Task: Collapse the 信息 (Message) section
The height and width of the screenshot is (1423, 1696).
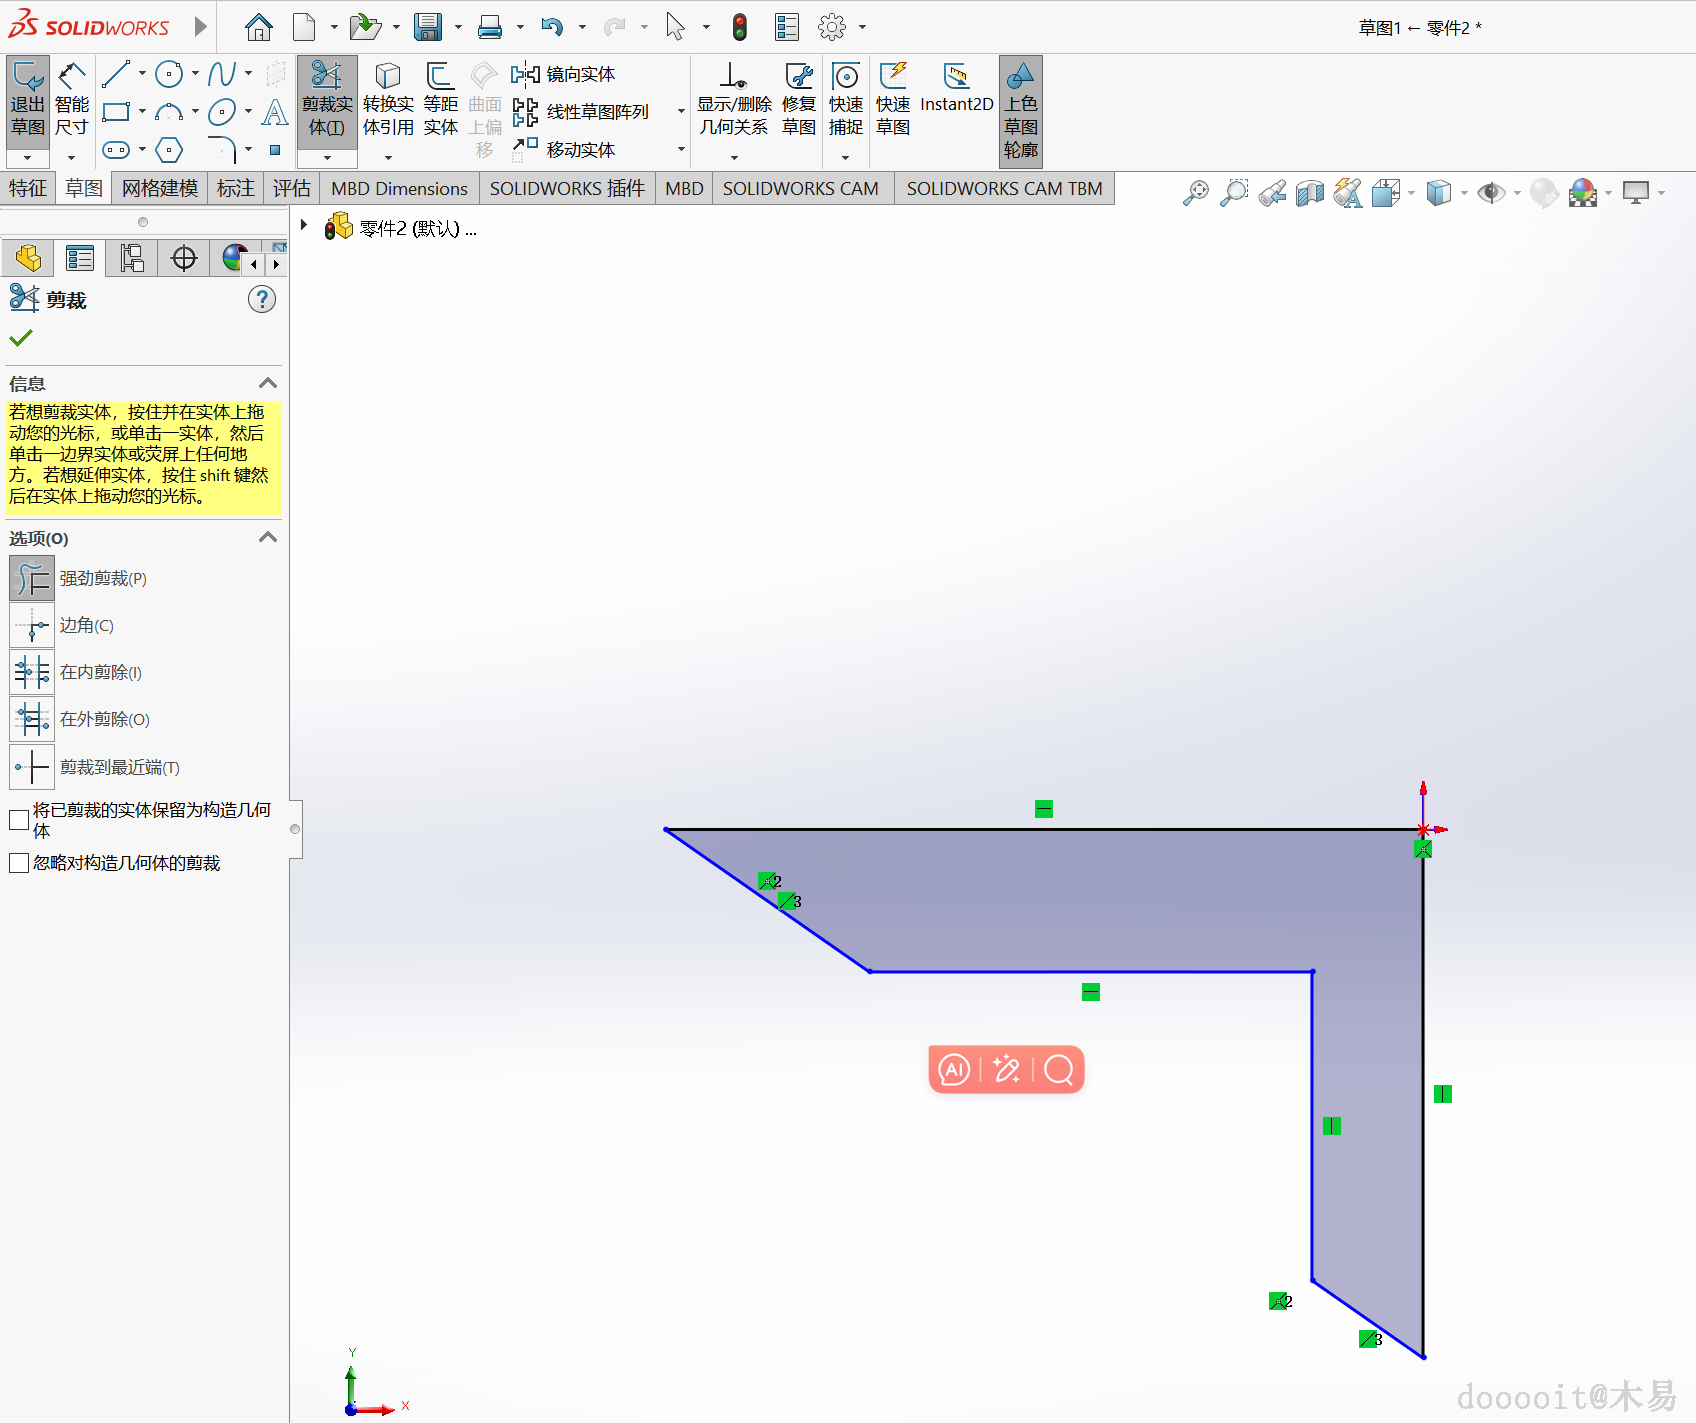Action: pyautogui.click(x=267, y=384)
